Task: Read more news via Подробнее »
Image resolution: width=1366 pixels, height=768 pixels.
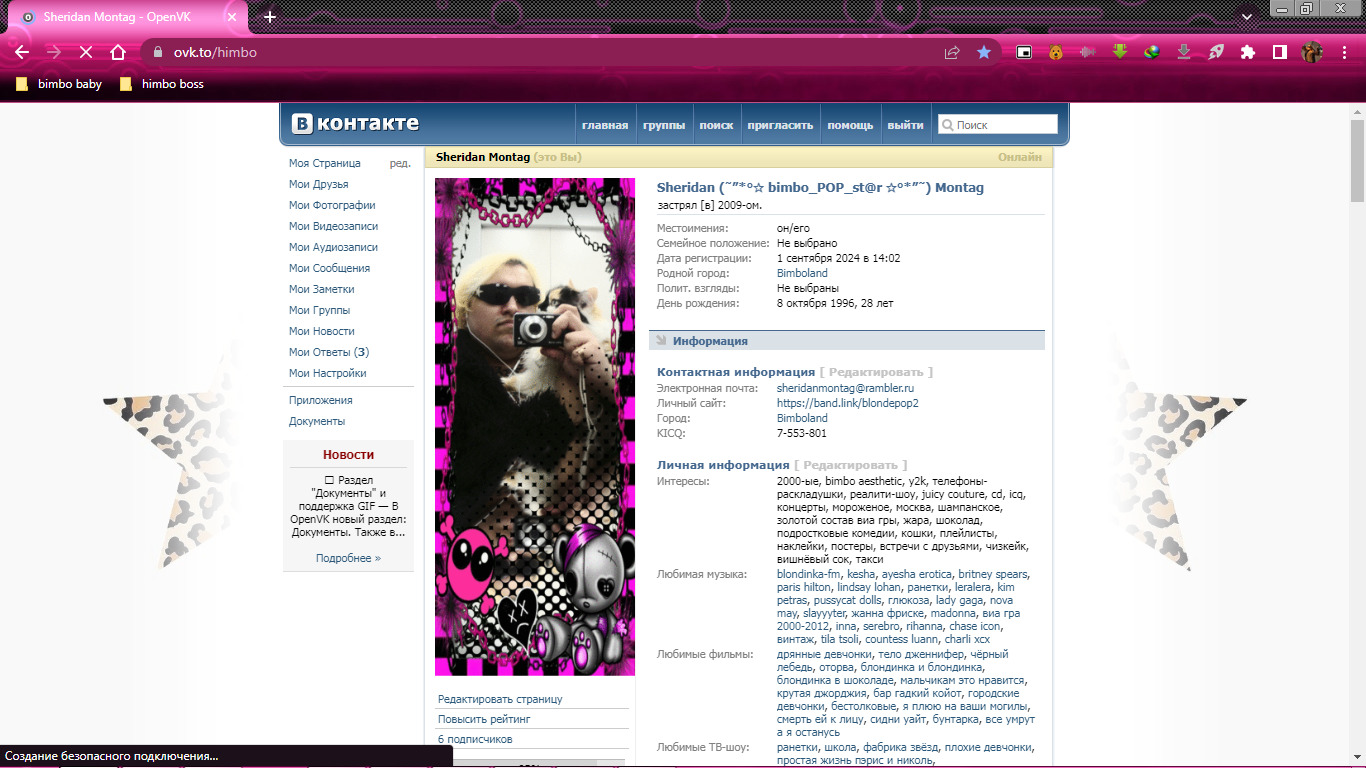Action: 348,558
